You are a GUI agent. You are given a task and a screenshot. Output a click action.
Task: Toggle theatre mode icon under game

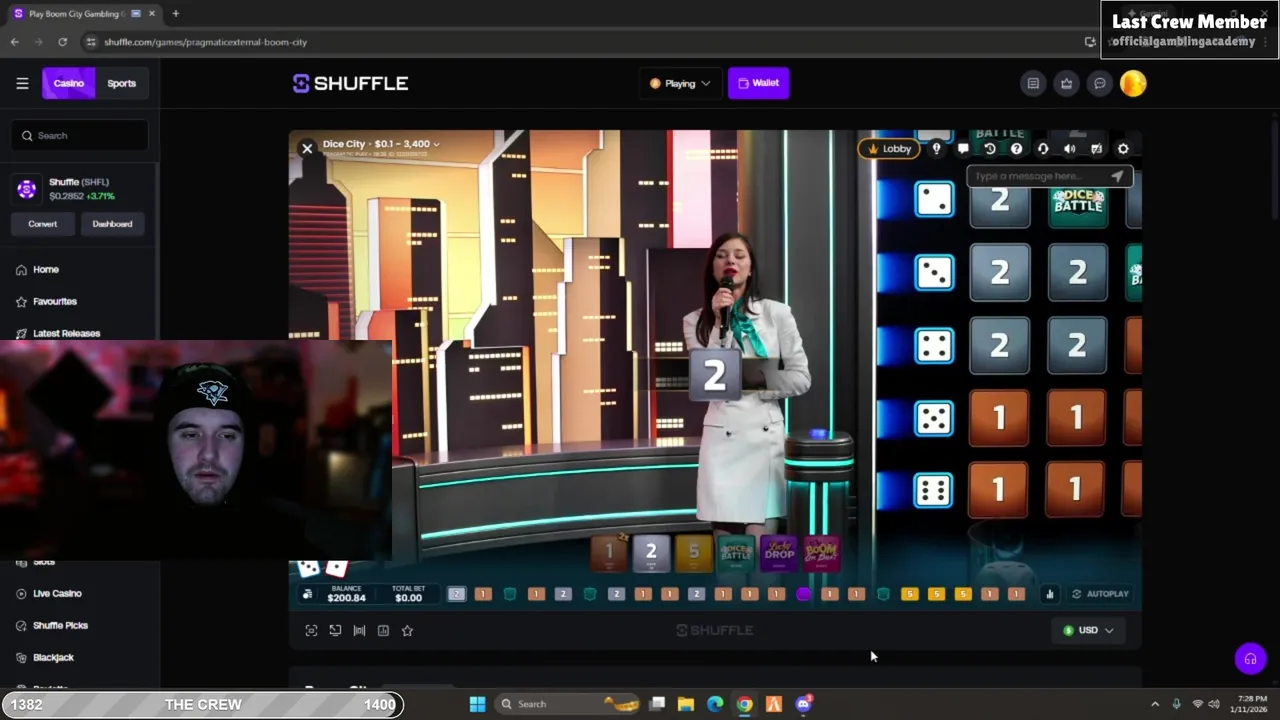click(x=359, y=630)
